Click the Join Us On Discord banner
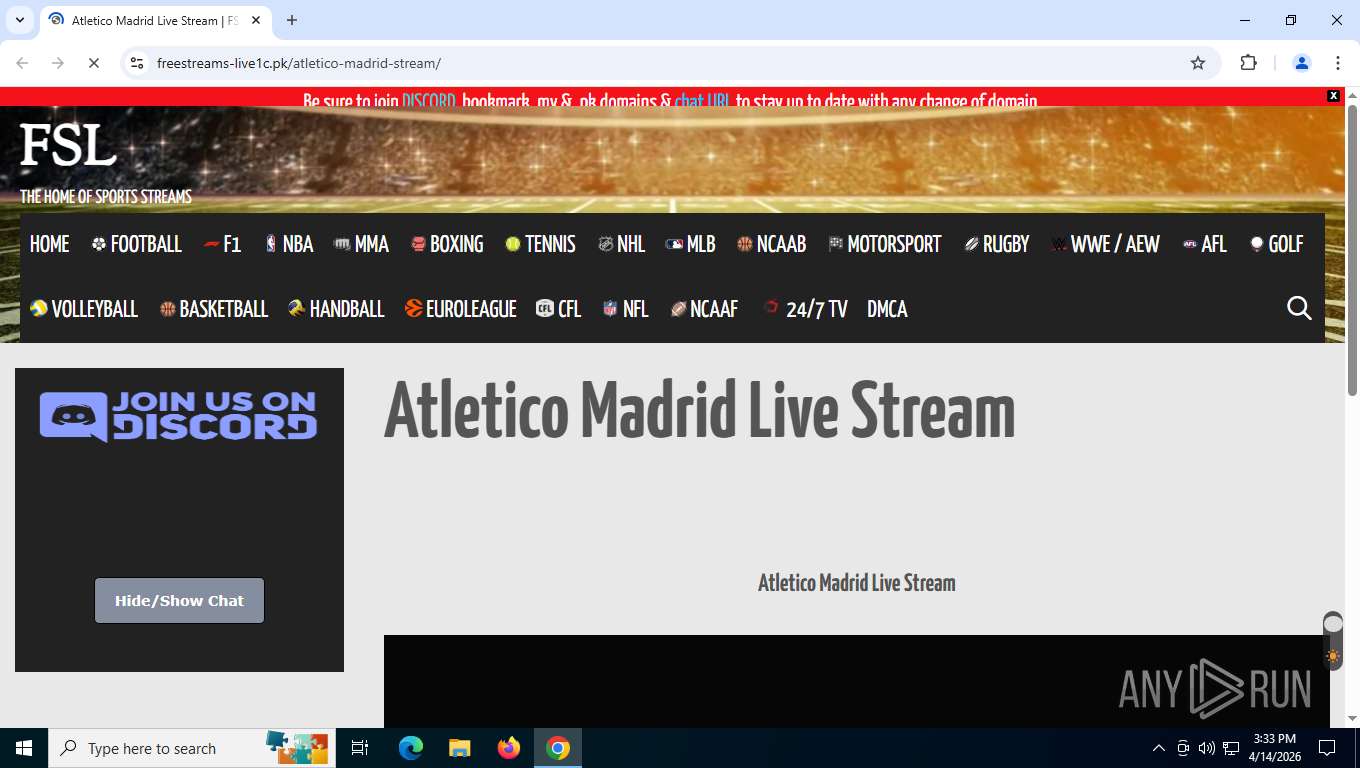1360x768 pixels. pyautogui.click(x=179, y=416)
